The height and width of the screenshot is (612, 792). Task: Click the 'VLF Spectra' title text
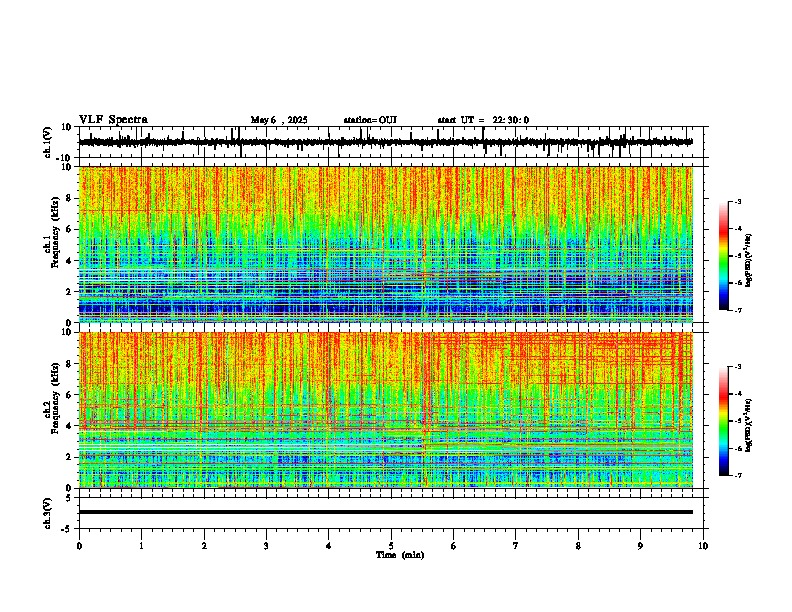(113, 120)
